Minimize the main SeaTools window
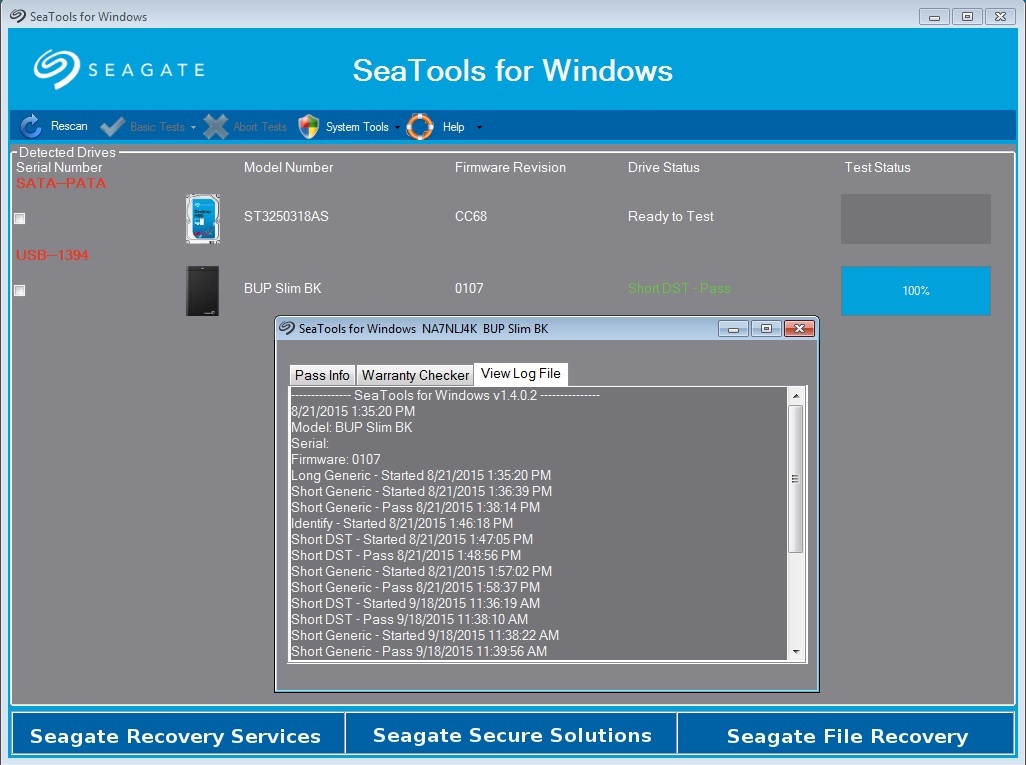 (934, 16)
